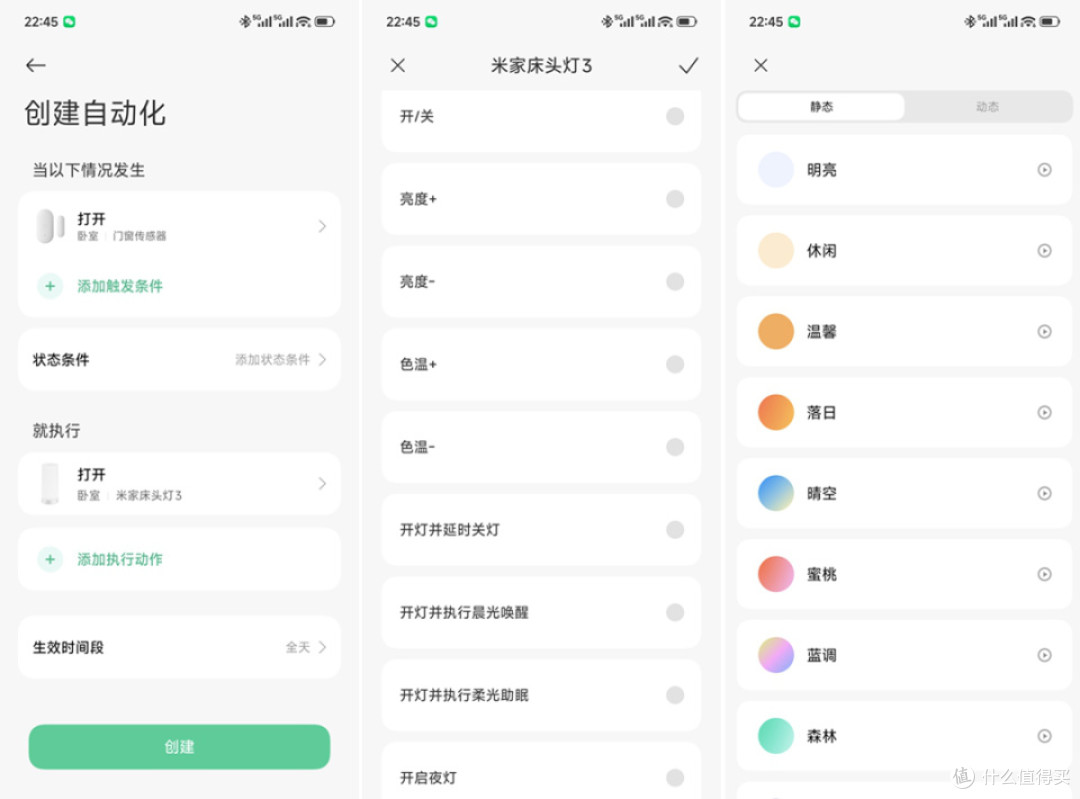Tap the 卧室 门窗传感器 subtitle text

click(x=122, y=236)
